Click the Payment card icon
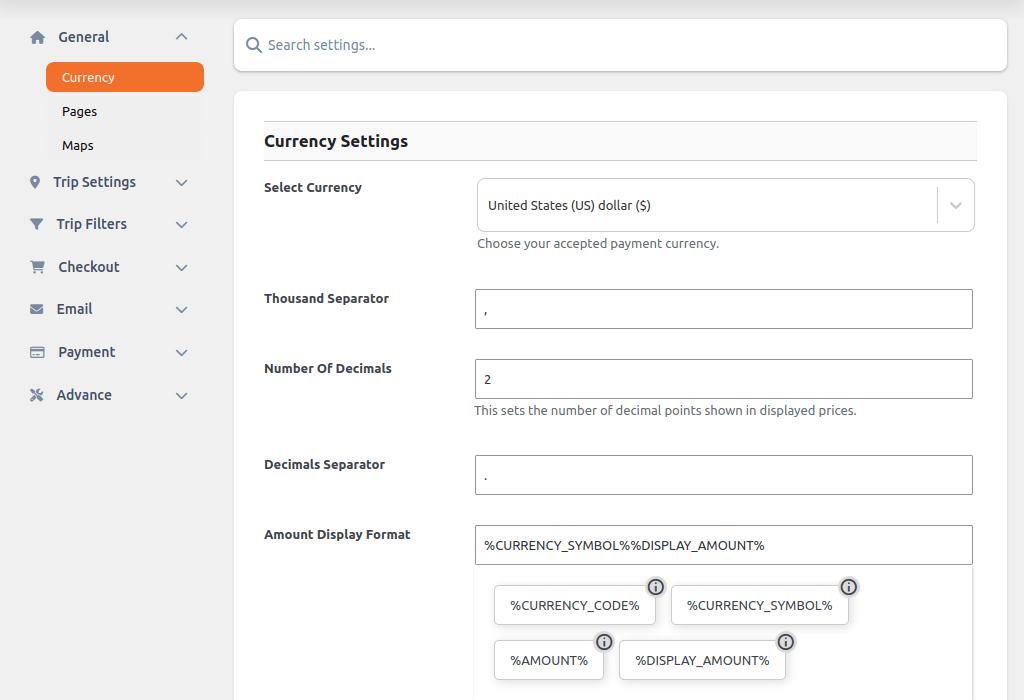This screenshot has height=700, width=1024. click(37, 352)
